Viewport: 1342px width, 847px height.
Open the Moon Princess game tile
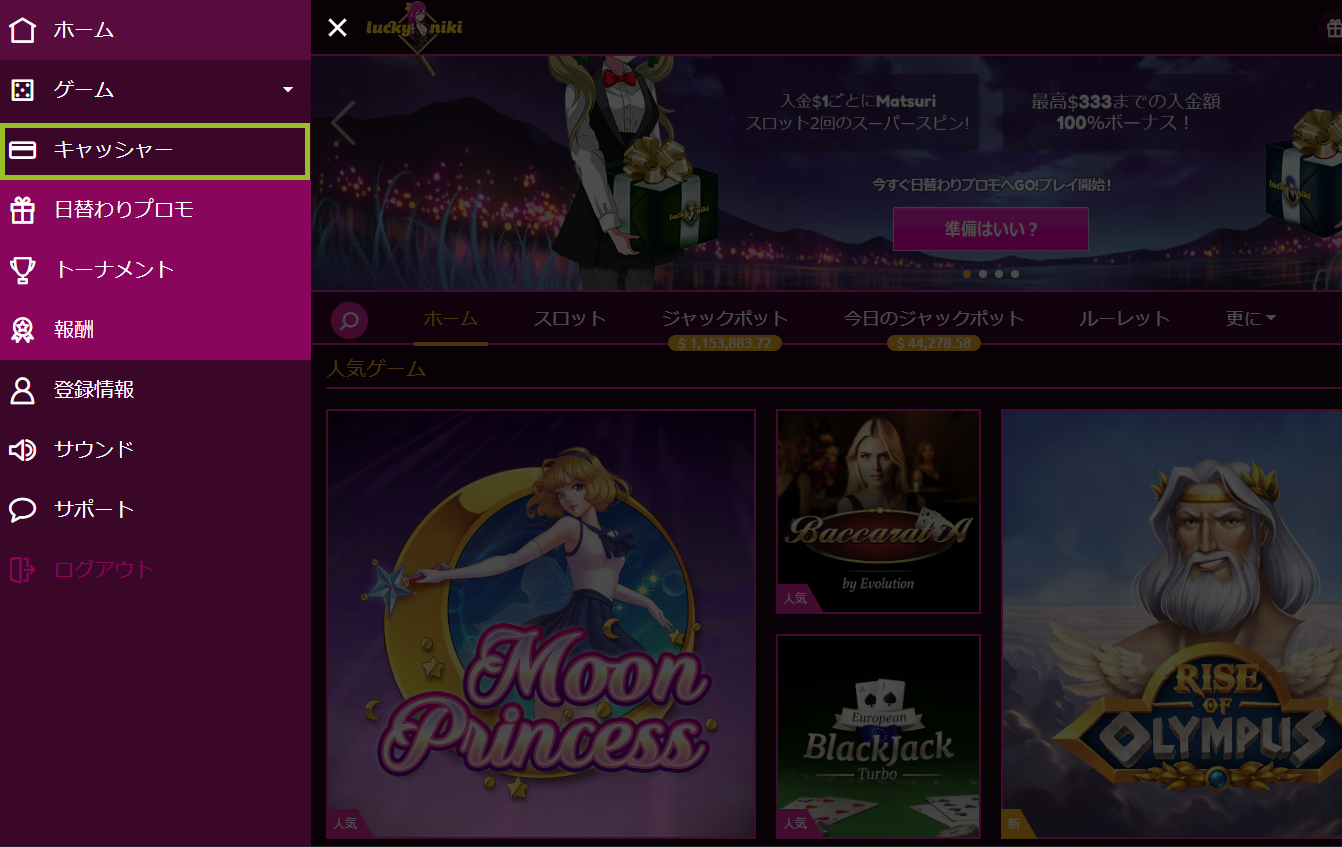tap(541, 624)
